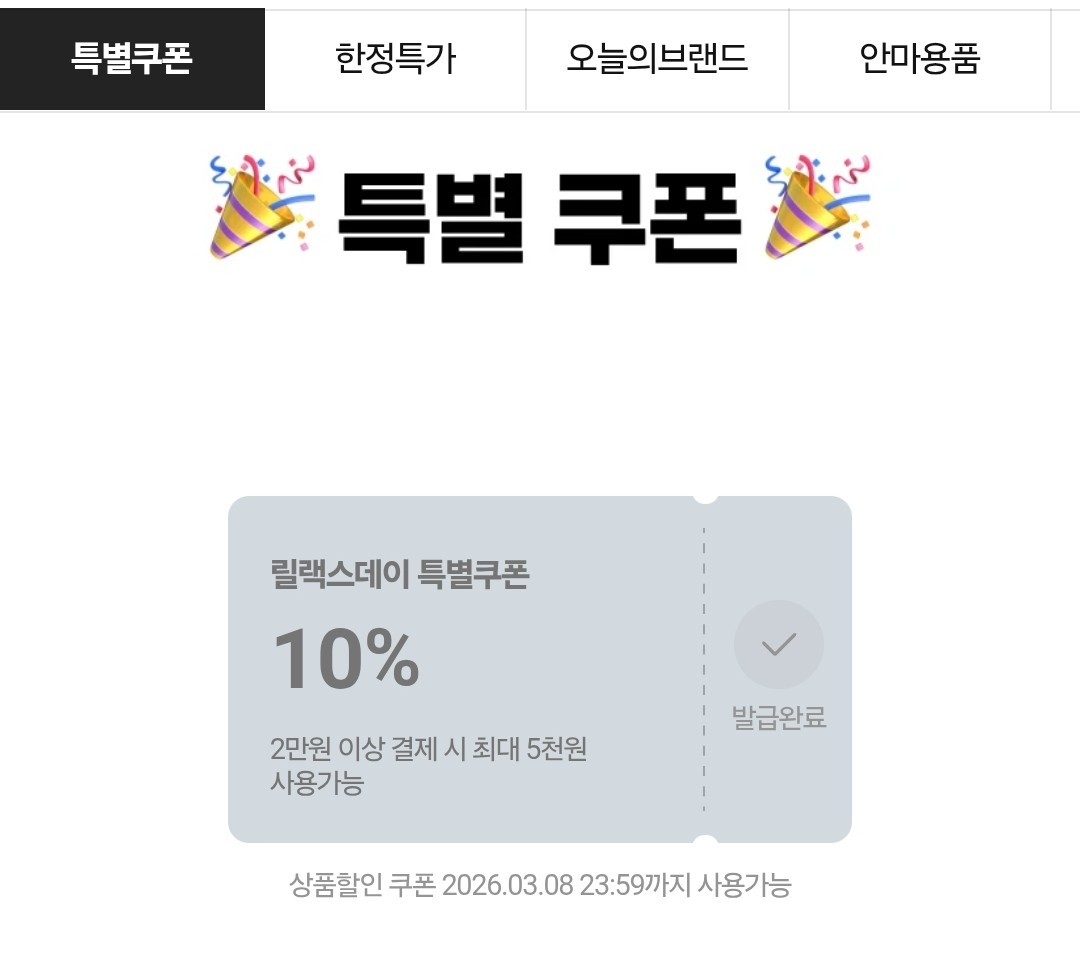Click the top notch of the coupon
This screenshot has height=974, width=1080.
pos(705,497)
